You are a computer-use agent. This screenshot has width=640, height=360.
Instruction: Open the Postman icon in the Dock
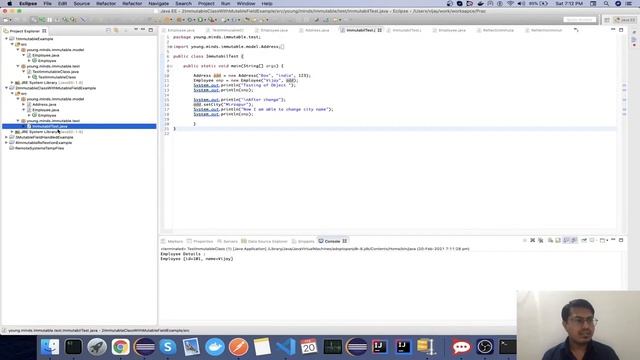click(238, 347)
